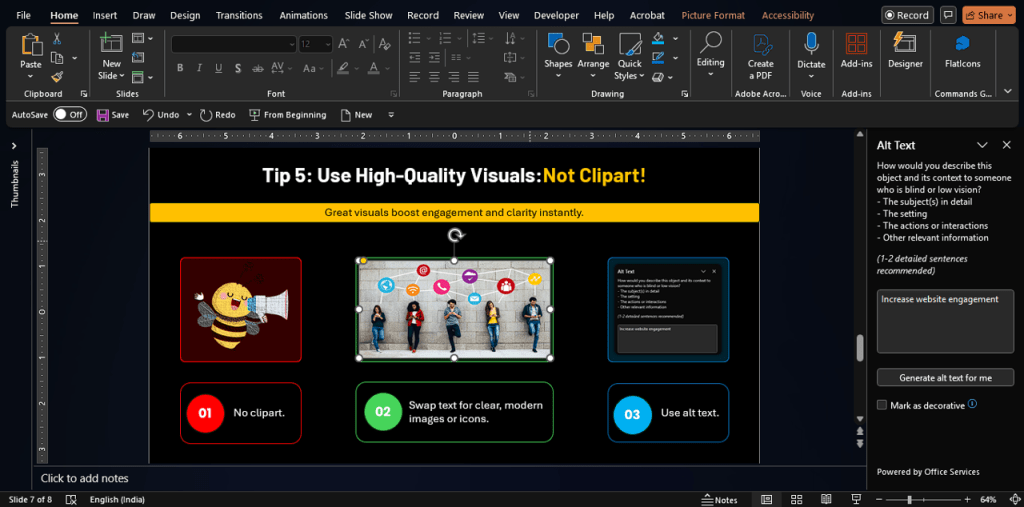Screen dimensions: 1024x507
Task: Open the Alt Text pane options chevron
Action: 982,145
